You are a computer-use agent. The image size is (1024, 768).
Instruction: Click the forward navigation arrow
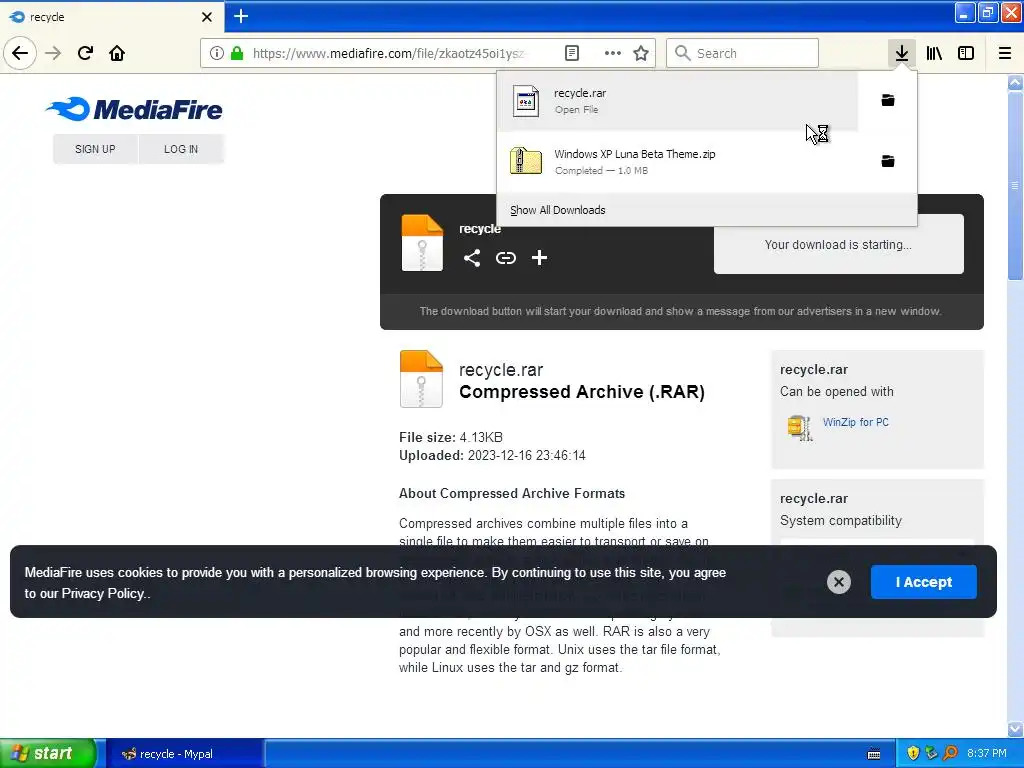(x=53, y=53)
